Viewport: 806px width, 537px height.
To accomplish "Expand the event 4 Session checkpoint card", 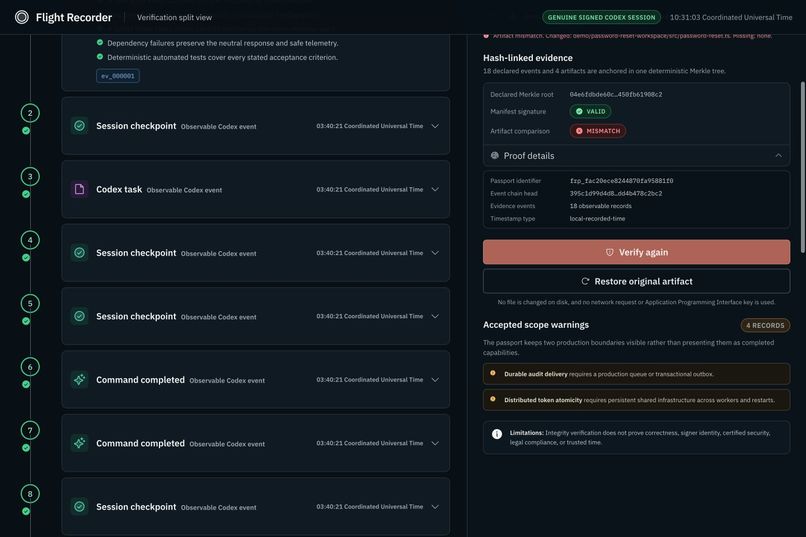I will coord(435,253).
